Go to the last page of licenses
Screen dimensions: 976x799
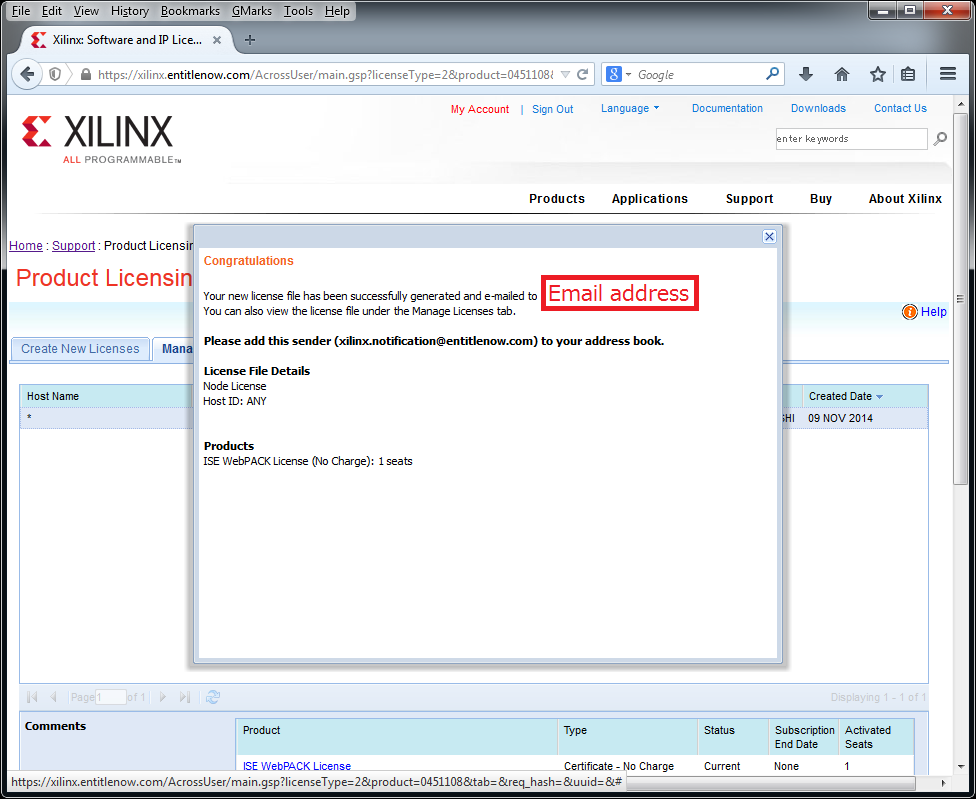click(184, 697)
